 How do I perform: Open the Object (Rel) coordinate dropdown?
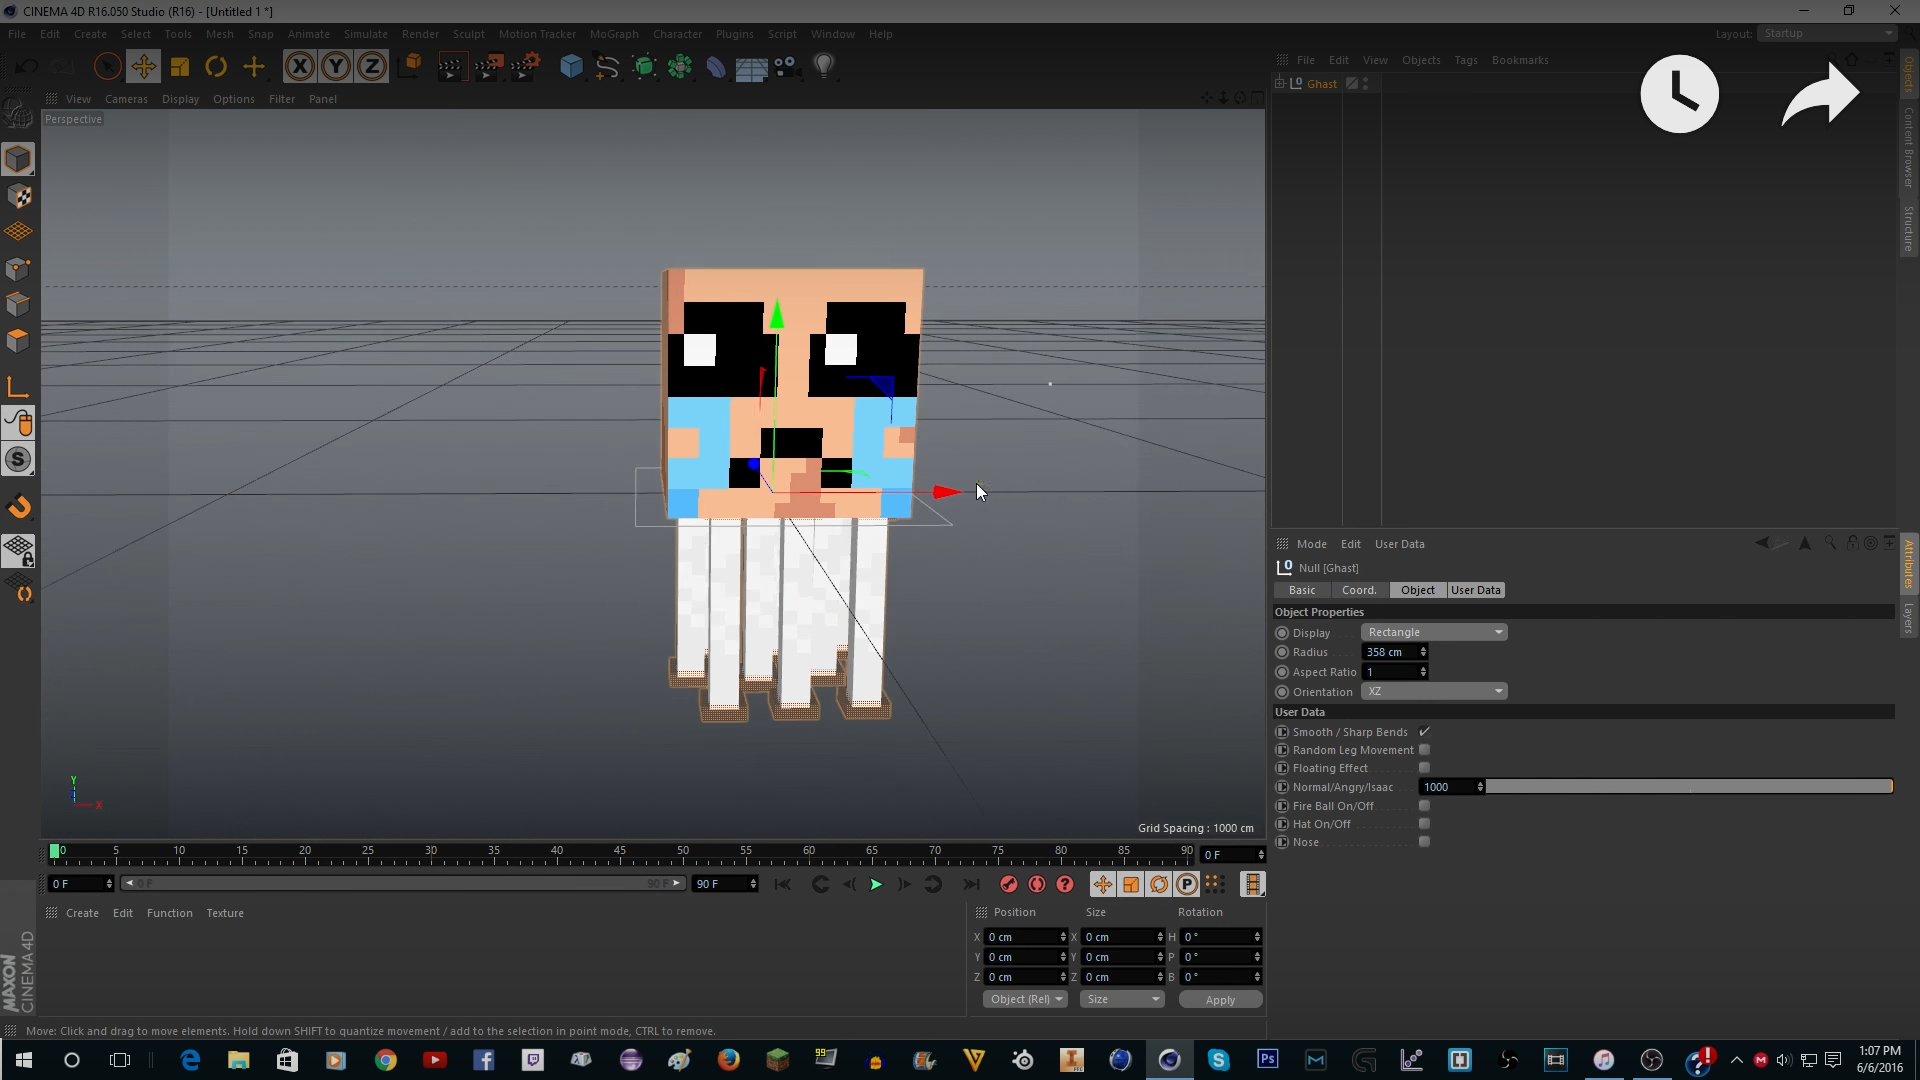1026,999
